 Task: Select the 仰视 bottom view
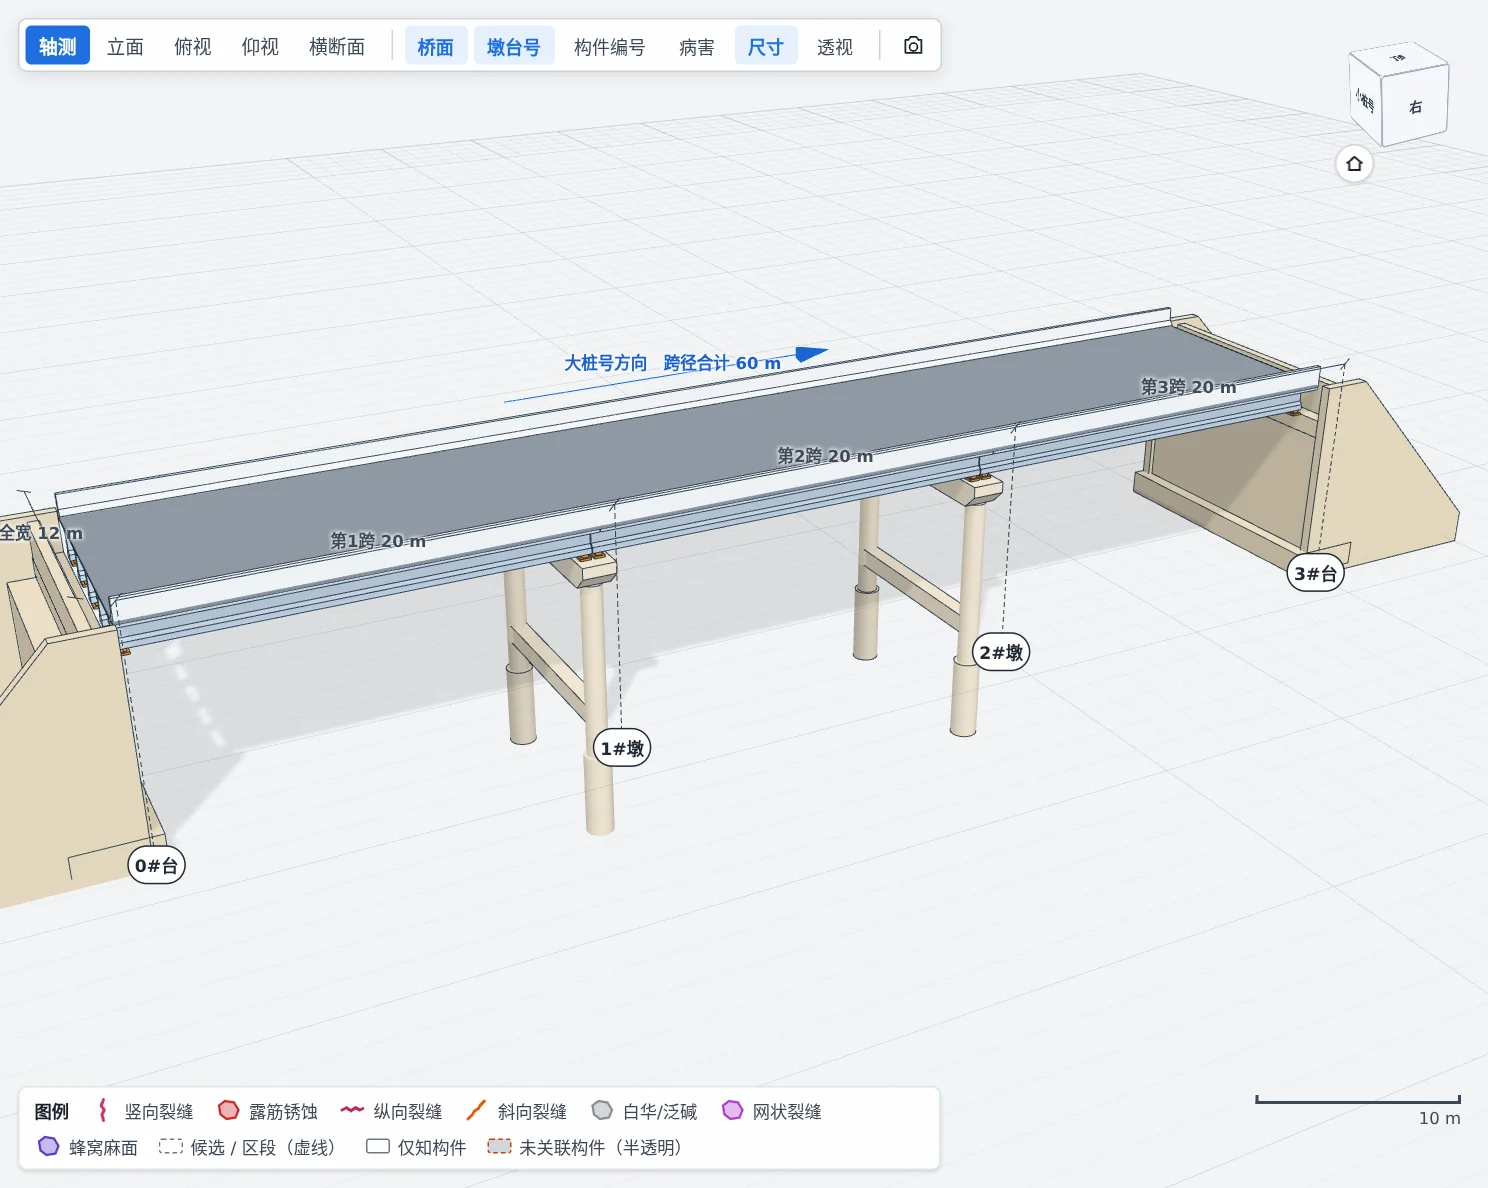point(260,46)
